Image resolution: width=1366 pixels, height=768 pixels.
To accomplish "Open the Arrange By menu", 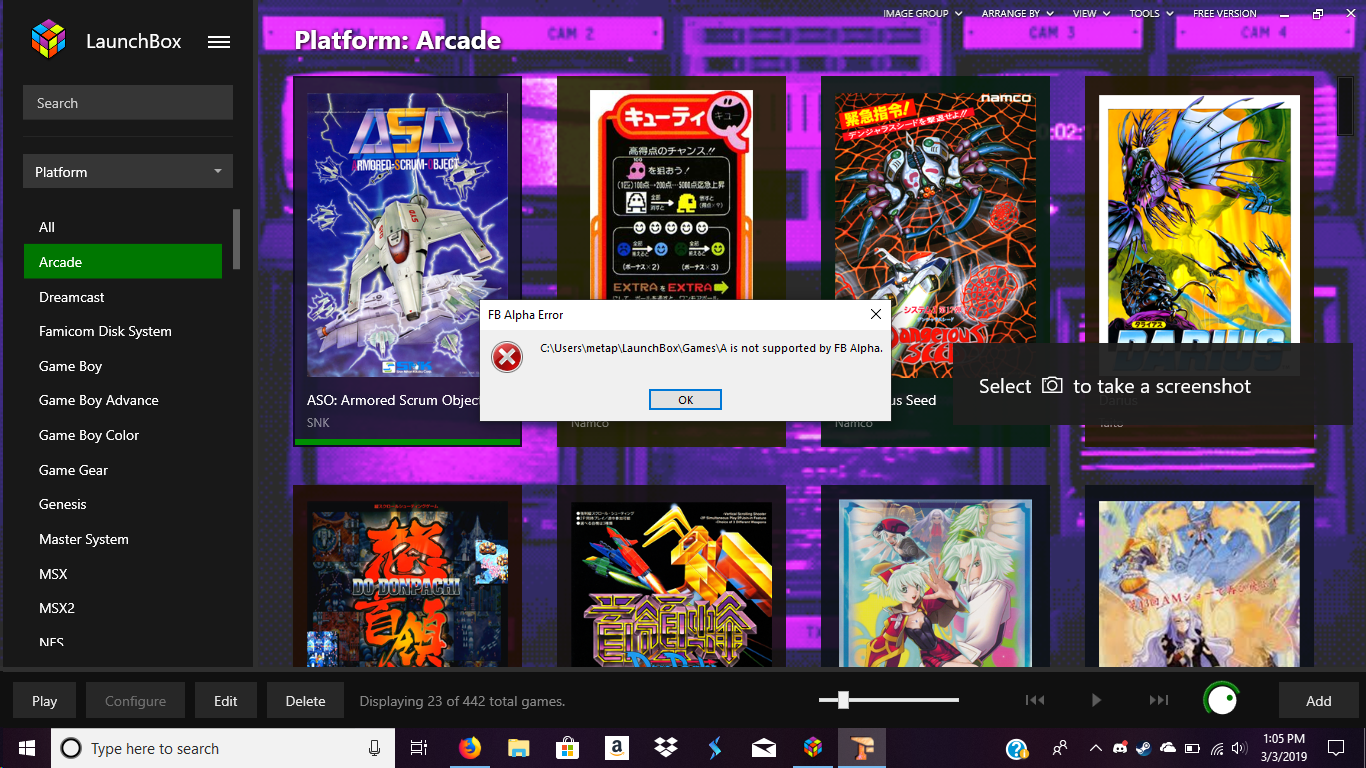I will [x=1018, y=14].
